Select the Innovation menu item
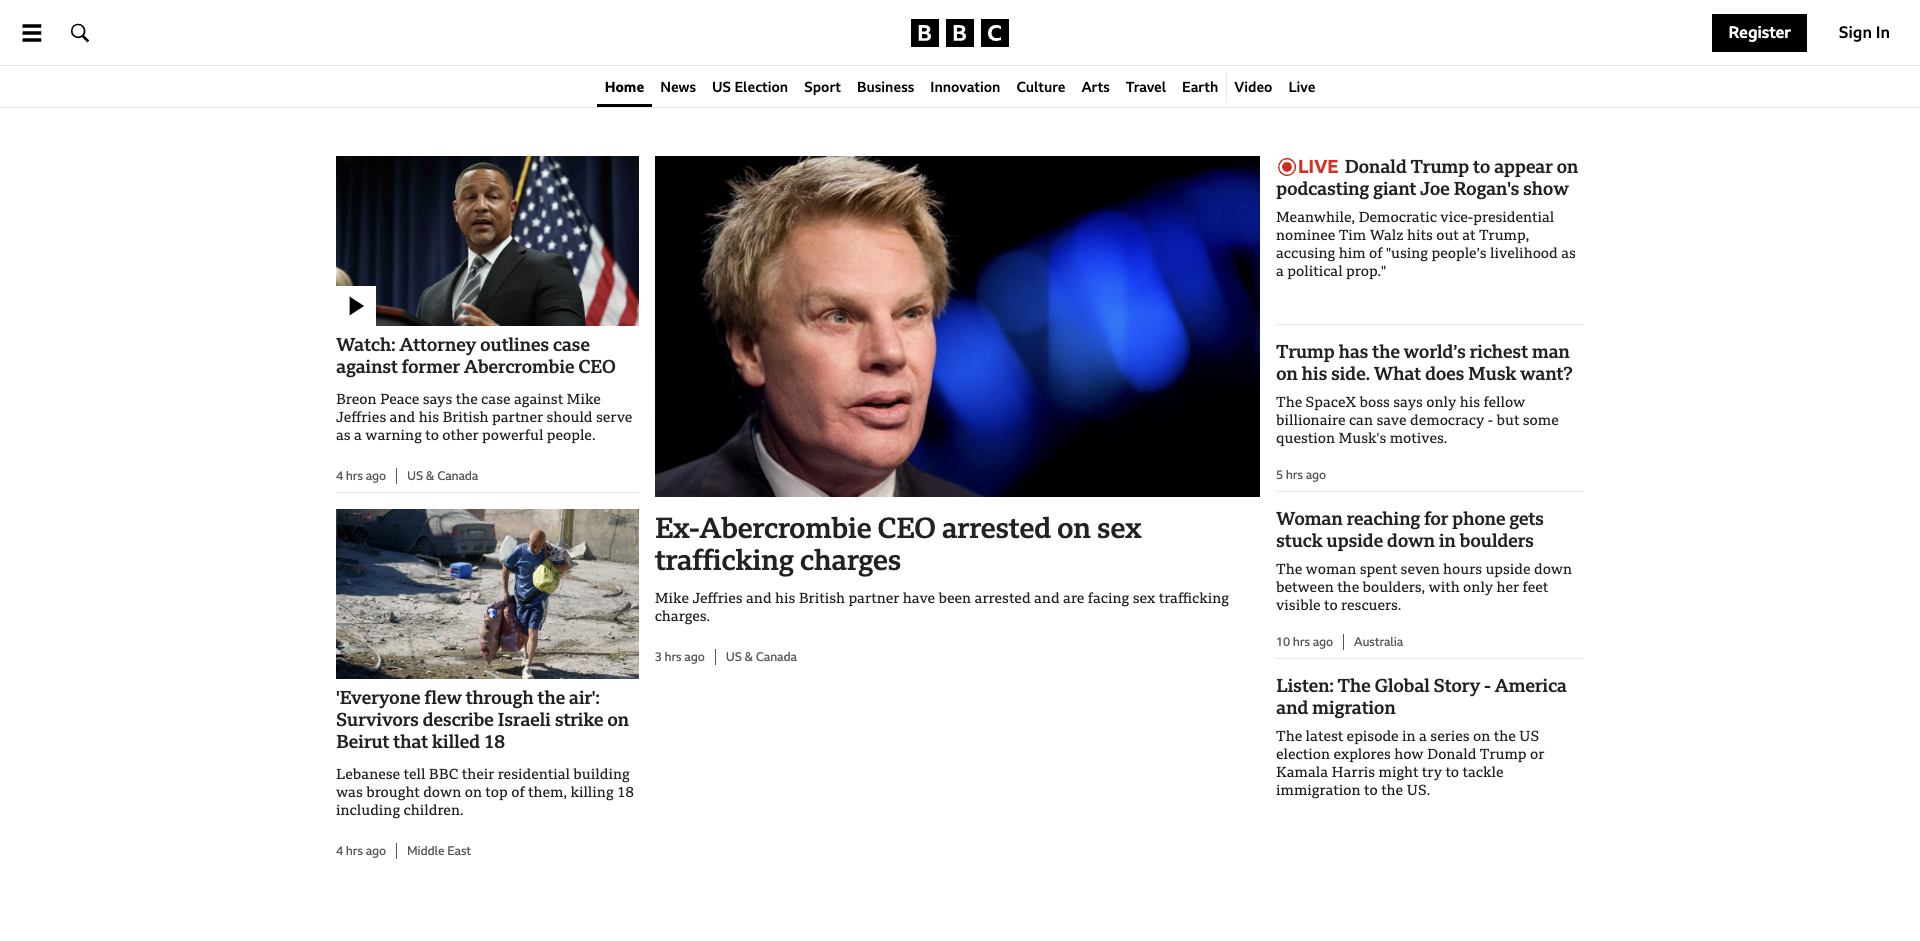 tap(965, 87)
